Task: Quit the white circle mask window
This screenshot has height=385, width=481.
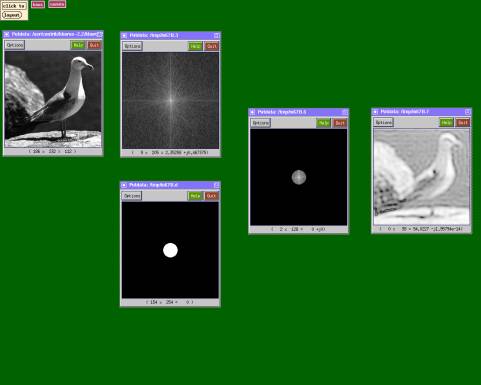Action: pyautogui.click(x=211, y=196)
